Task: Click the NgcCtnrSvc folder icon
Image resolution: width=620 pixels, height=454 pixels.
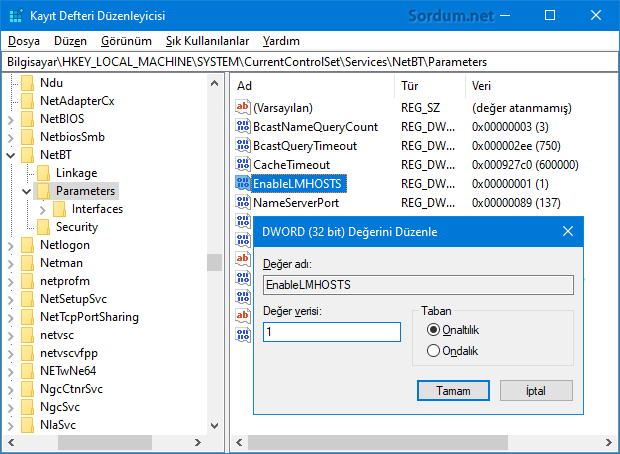Action: [x=28, y=389]
